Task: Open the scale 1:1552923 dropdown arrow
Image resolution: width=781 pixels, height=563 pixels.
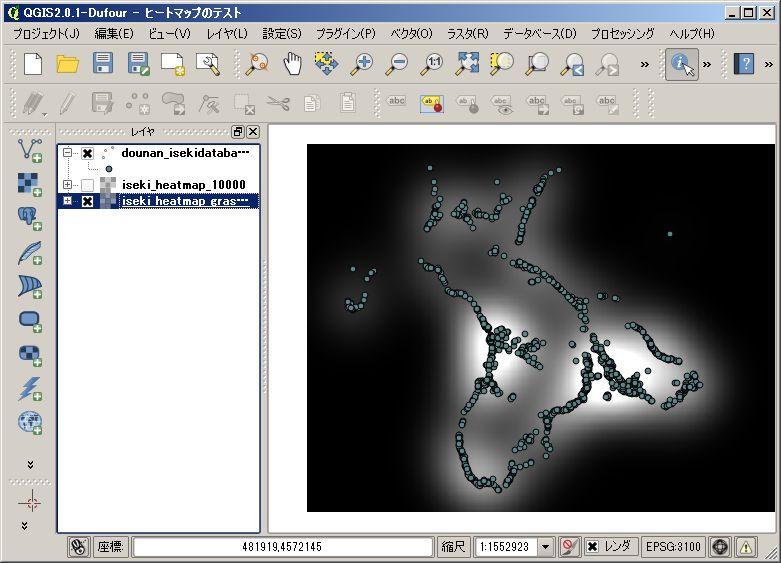Action: (545, 547)
